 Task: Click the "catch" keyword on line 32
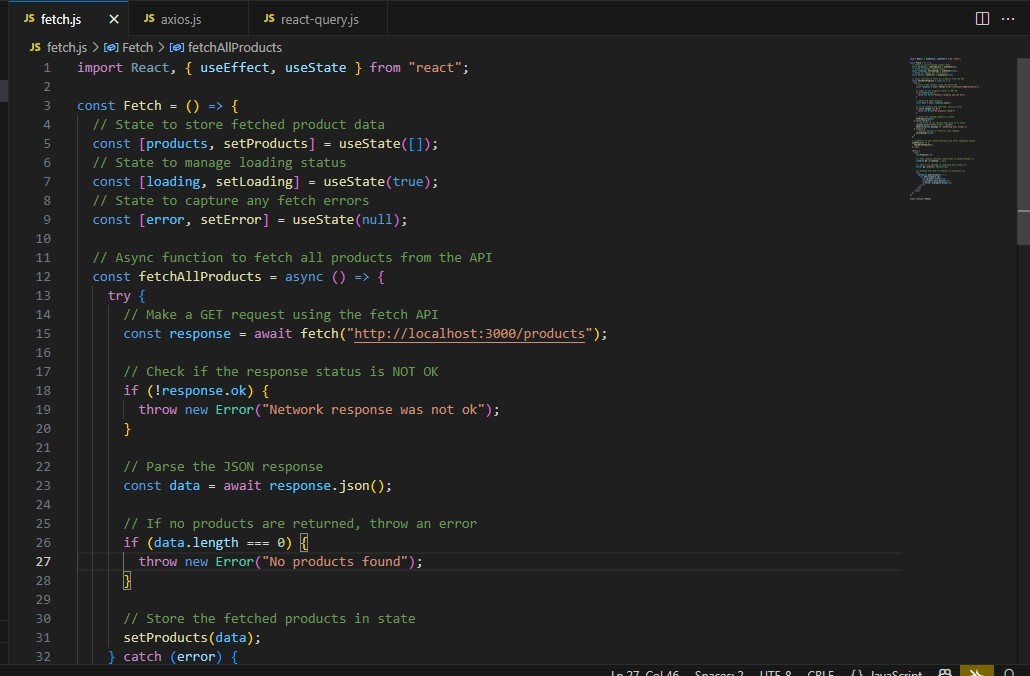pyautogui.click(x=142, y=657)
